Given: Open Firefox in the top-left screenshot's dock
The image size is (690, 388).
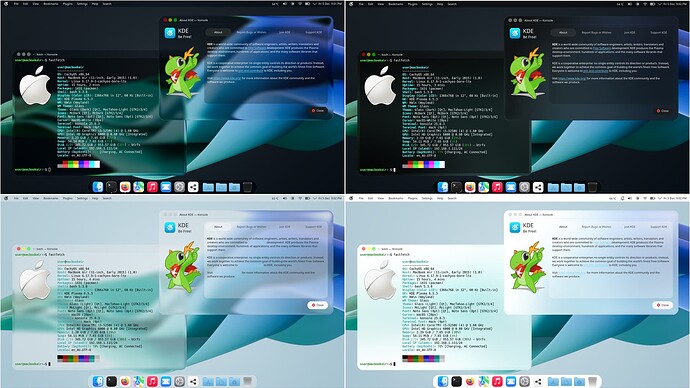Looking at the screenshot, I should point(125,187).
